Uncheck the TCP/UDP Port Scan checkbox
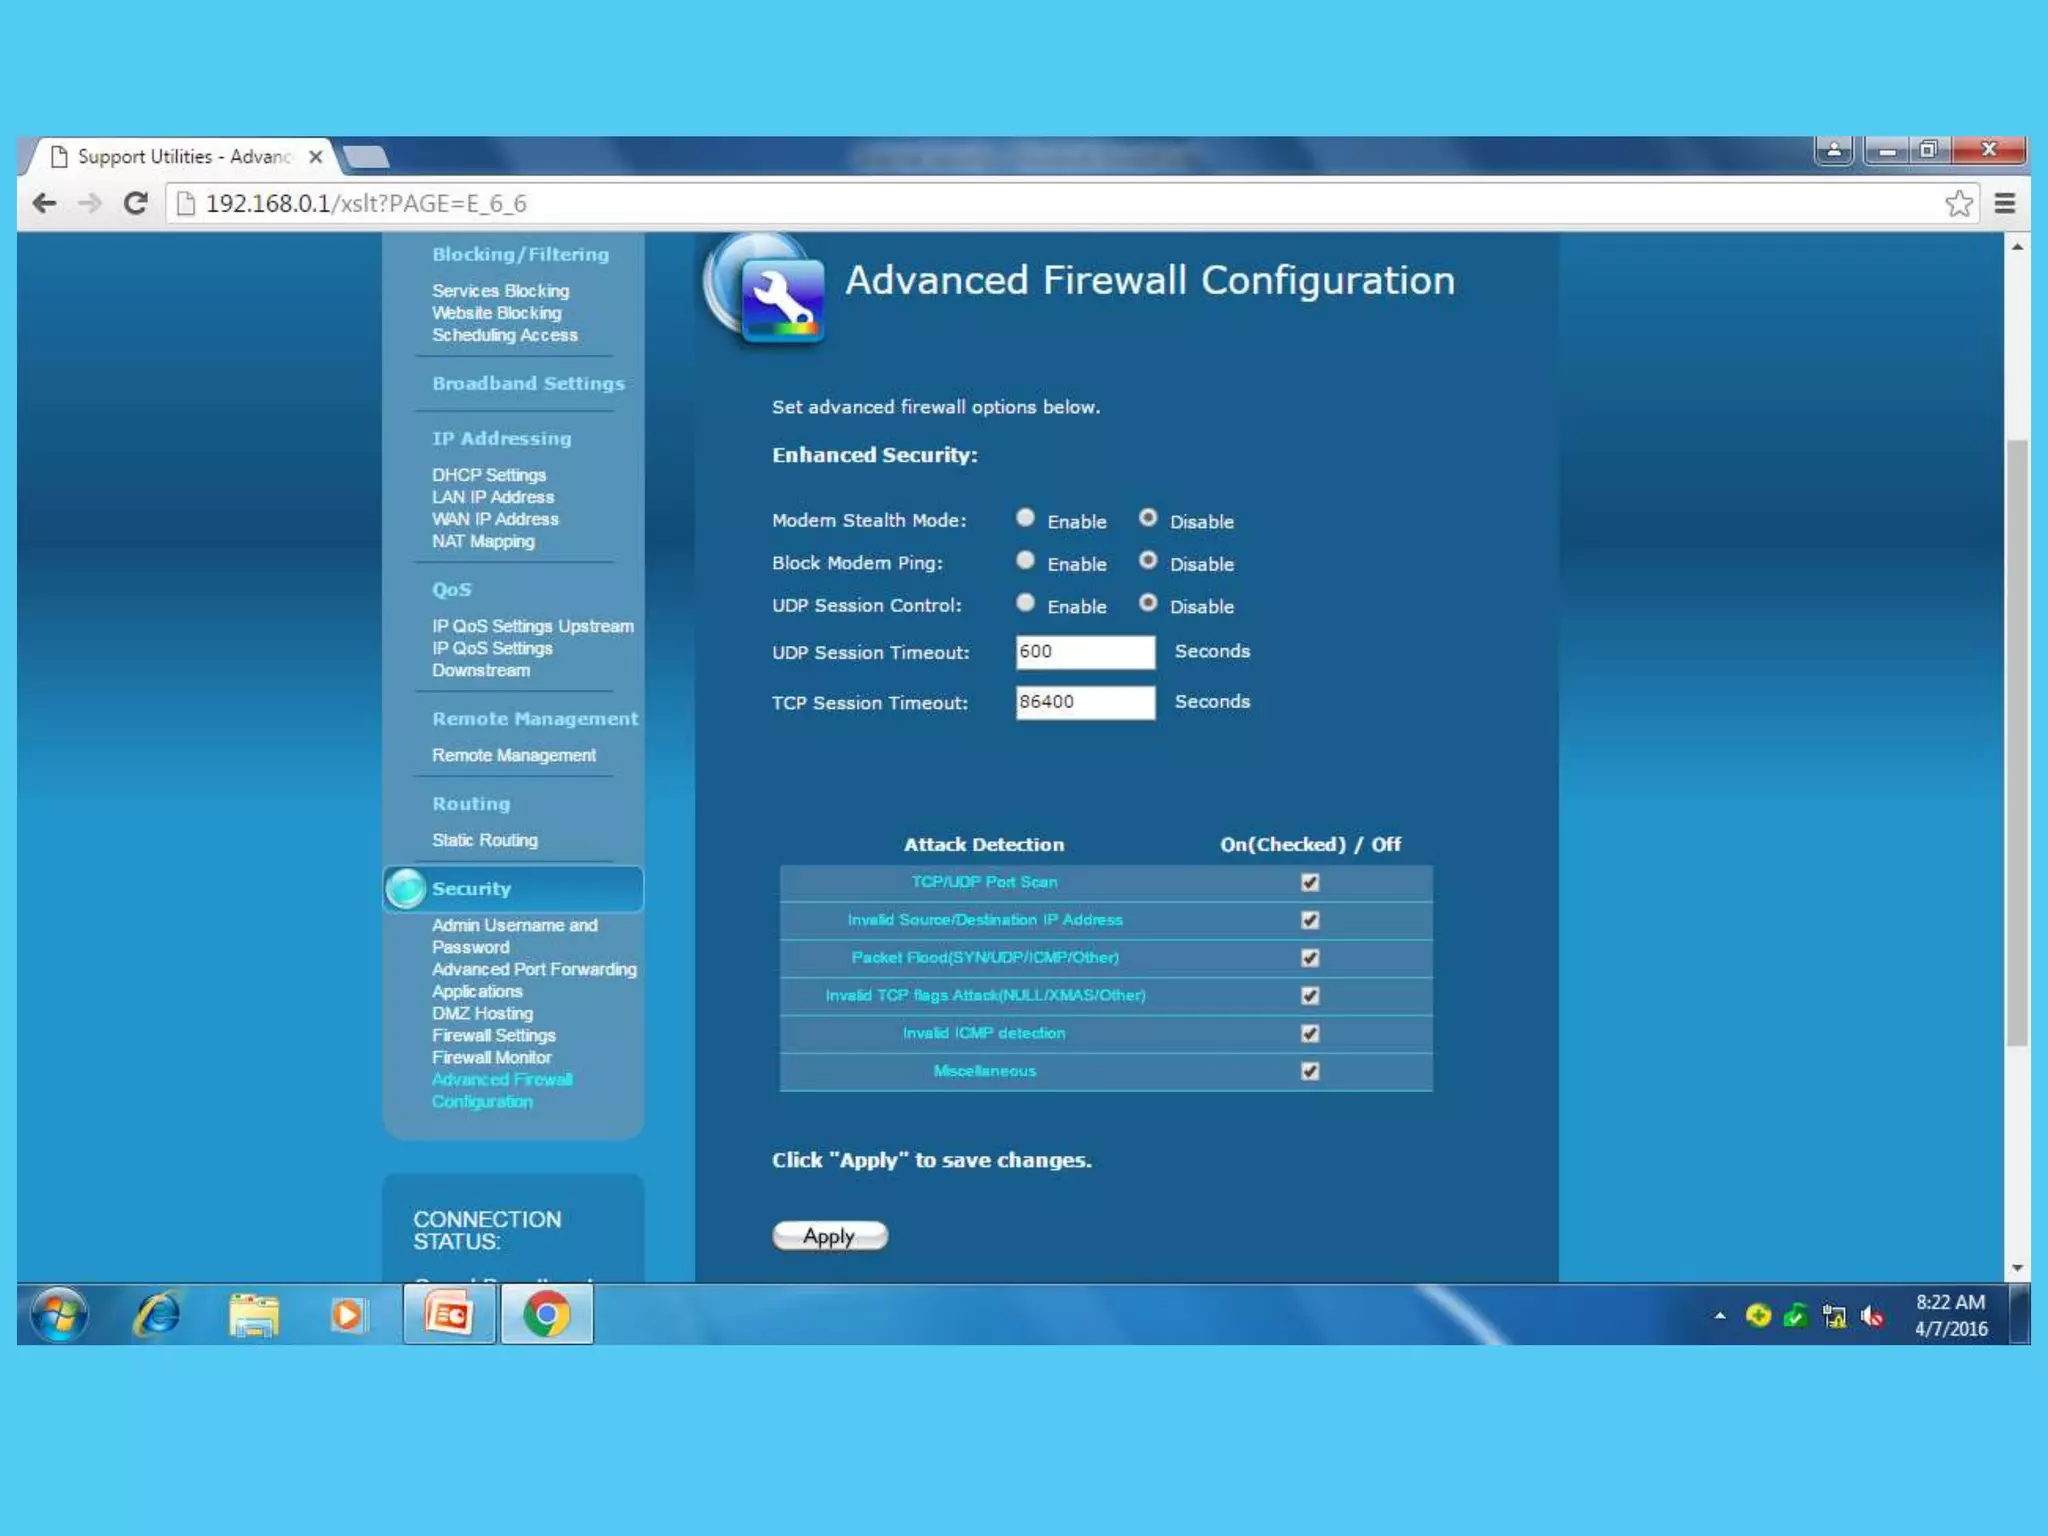The width and height of the screenshot is (2048, 1536). point(1310,882)
